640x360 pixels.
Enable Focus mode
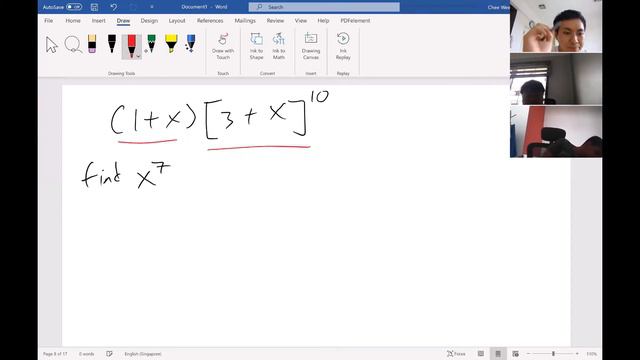[456, 354]
